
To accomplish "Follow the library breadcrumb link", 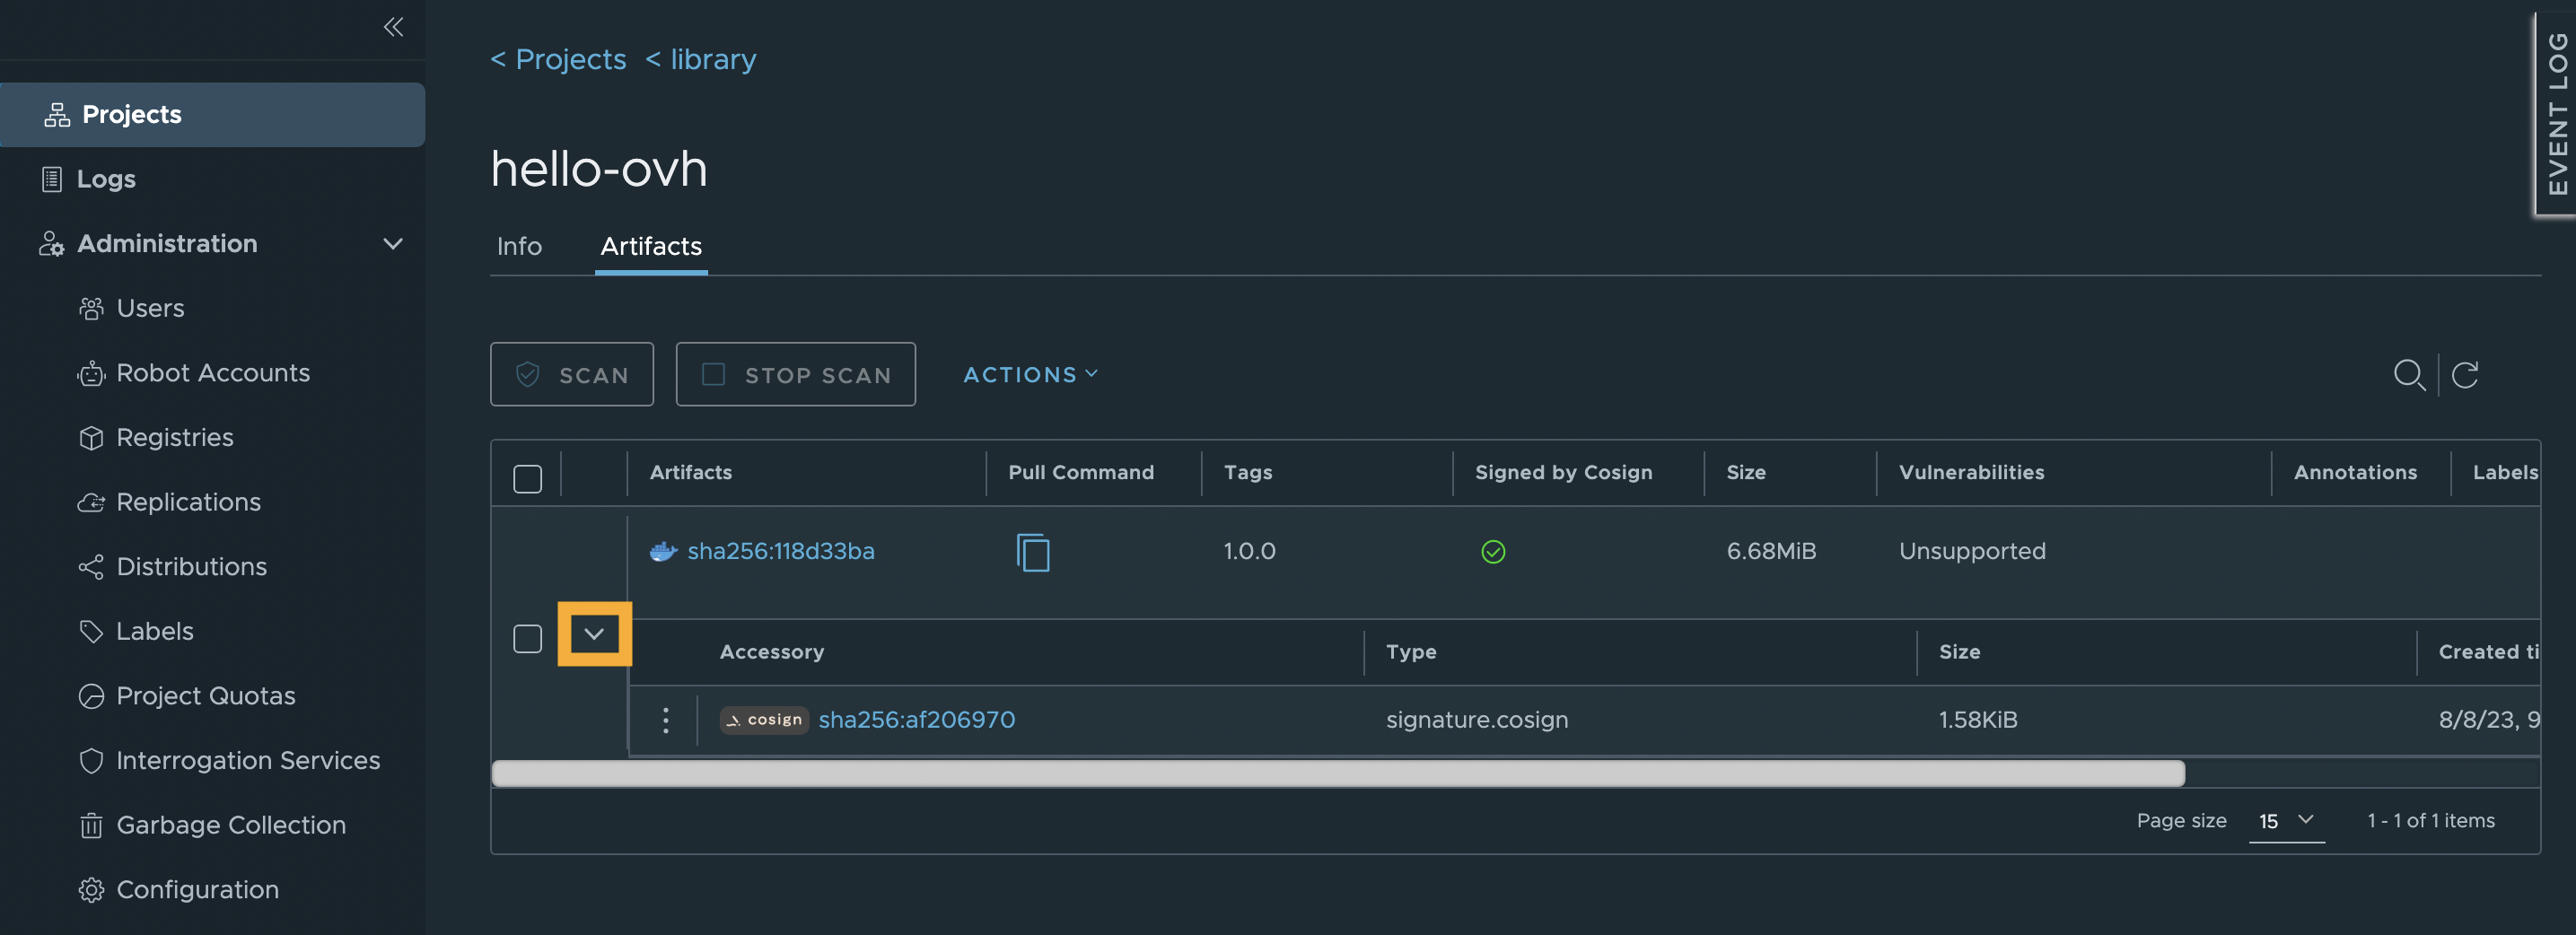I will (711, 59).
